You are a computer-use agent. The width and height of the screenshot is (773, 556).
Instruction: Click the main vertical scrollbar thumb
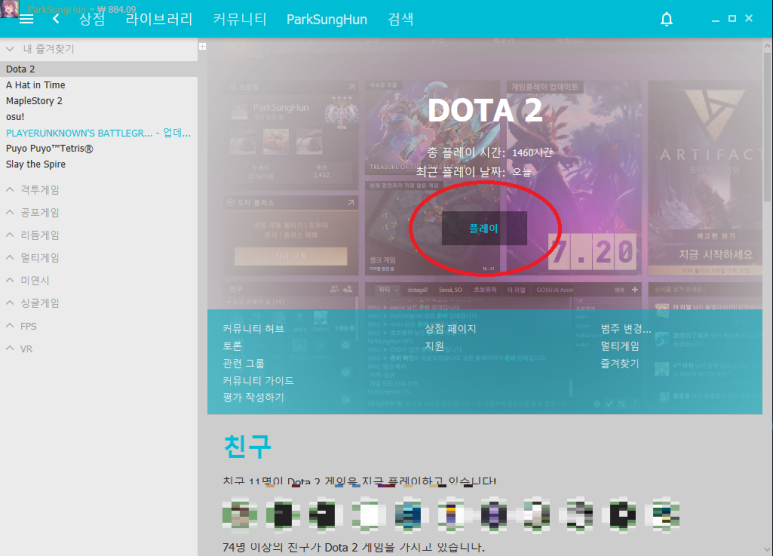[x=768, y=126]
